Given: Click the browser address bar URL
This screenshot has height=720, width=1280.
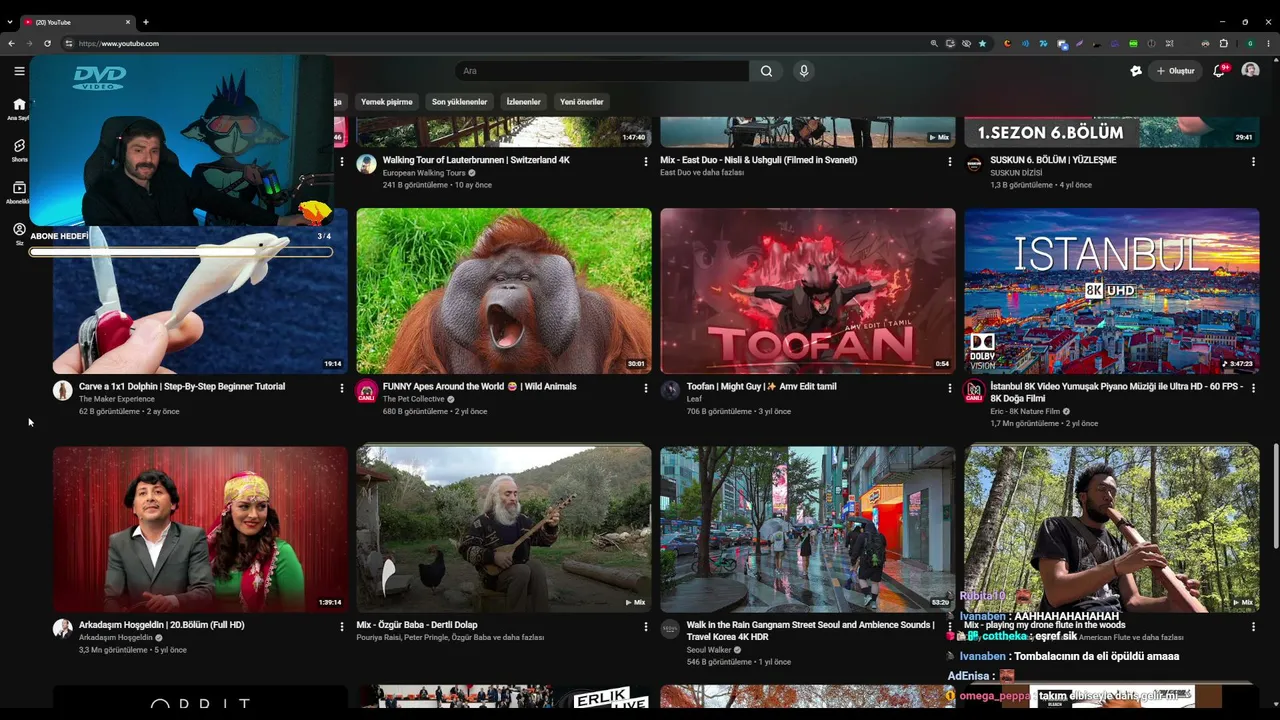Looking at the screenshot, I should tap(119, 43).
